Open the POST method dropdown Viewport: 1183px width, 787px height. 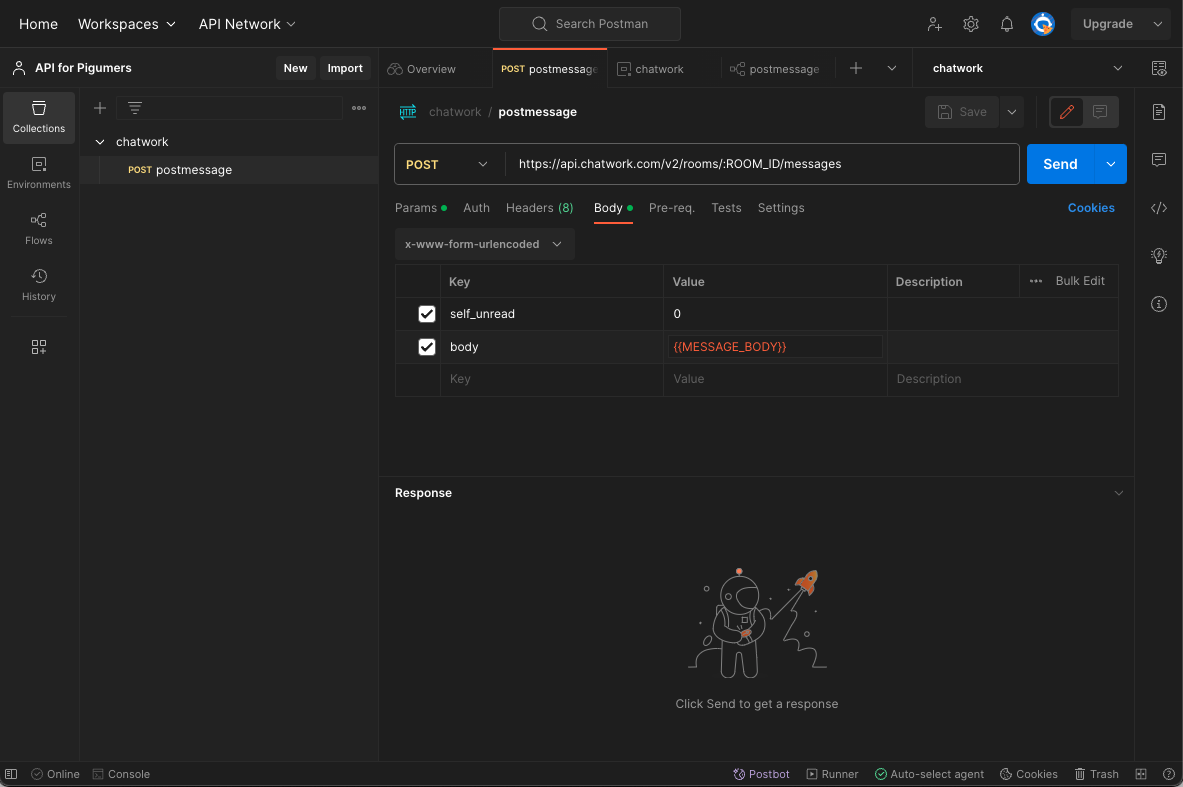pyautogui.click(x=447, y=164)
